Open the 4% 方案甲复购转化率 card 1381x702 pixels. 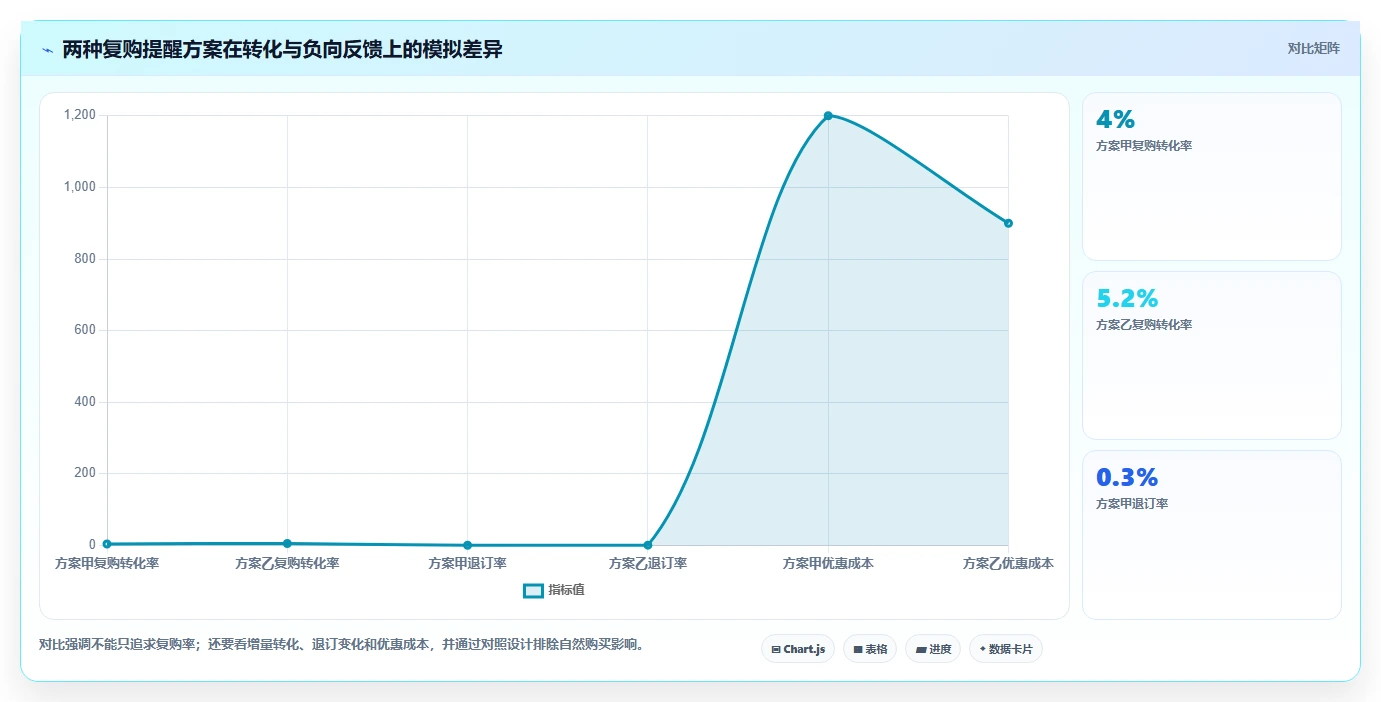pos(1211,177)
